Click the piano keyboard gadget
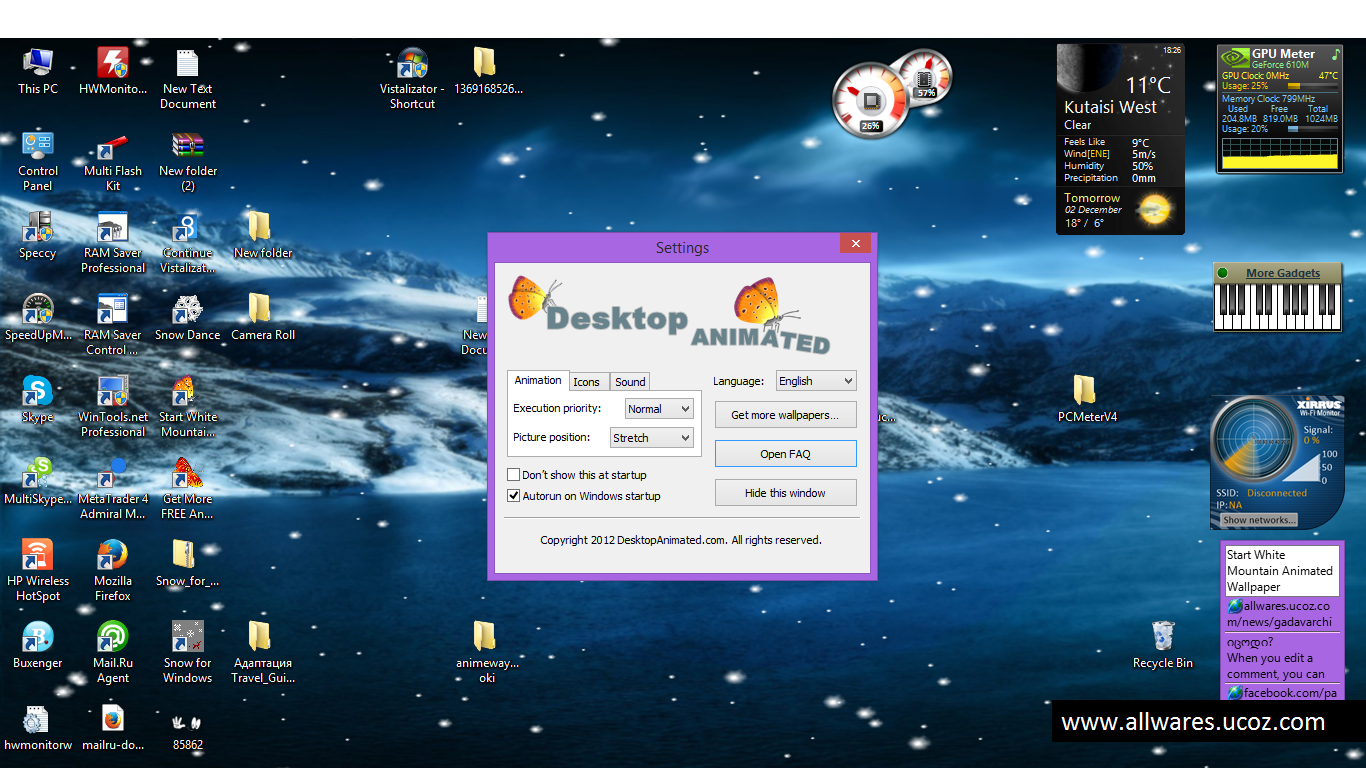Screen dimensions: 1366x768 [1277, 306]
